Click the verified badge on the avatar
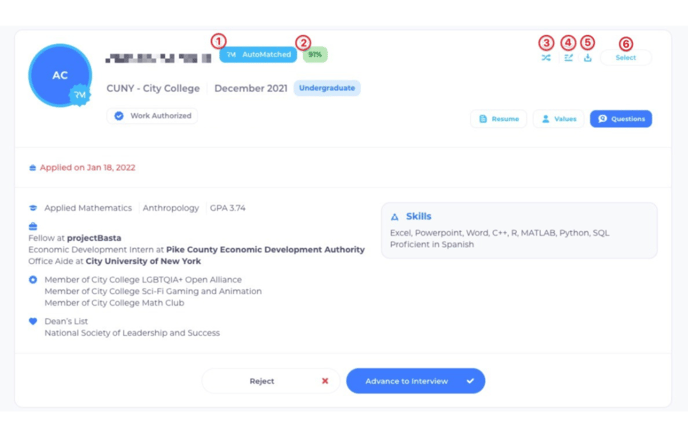688x437 pixels. 79,94
